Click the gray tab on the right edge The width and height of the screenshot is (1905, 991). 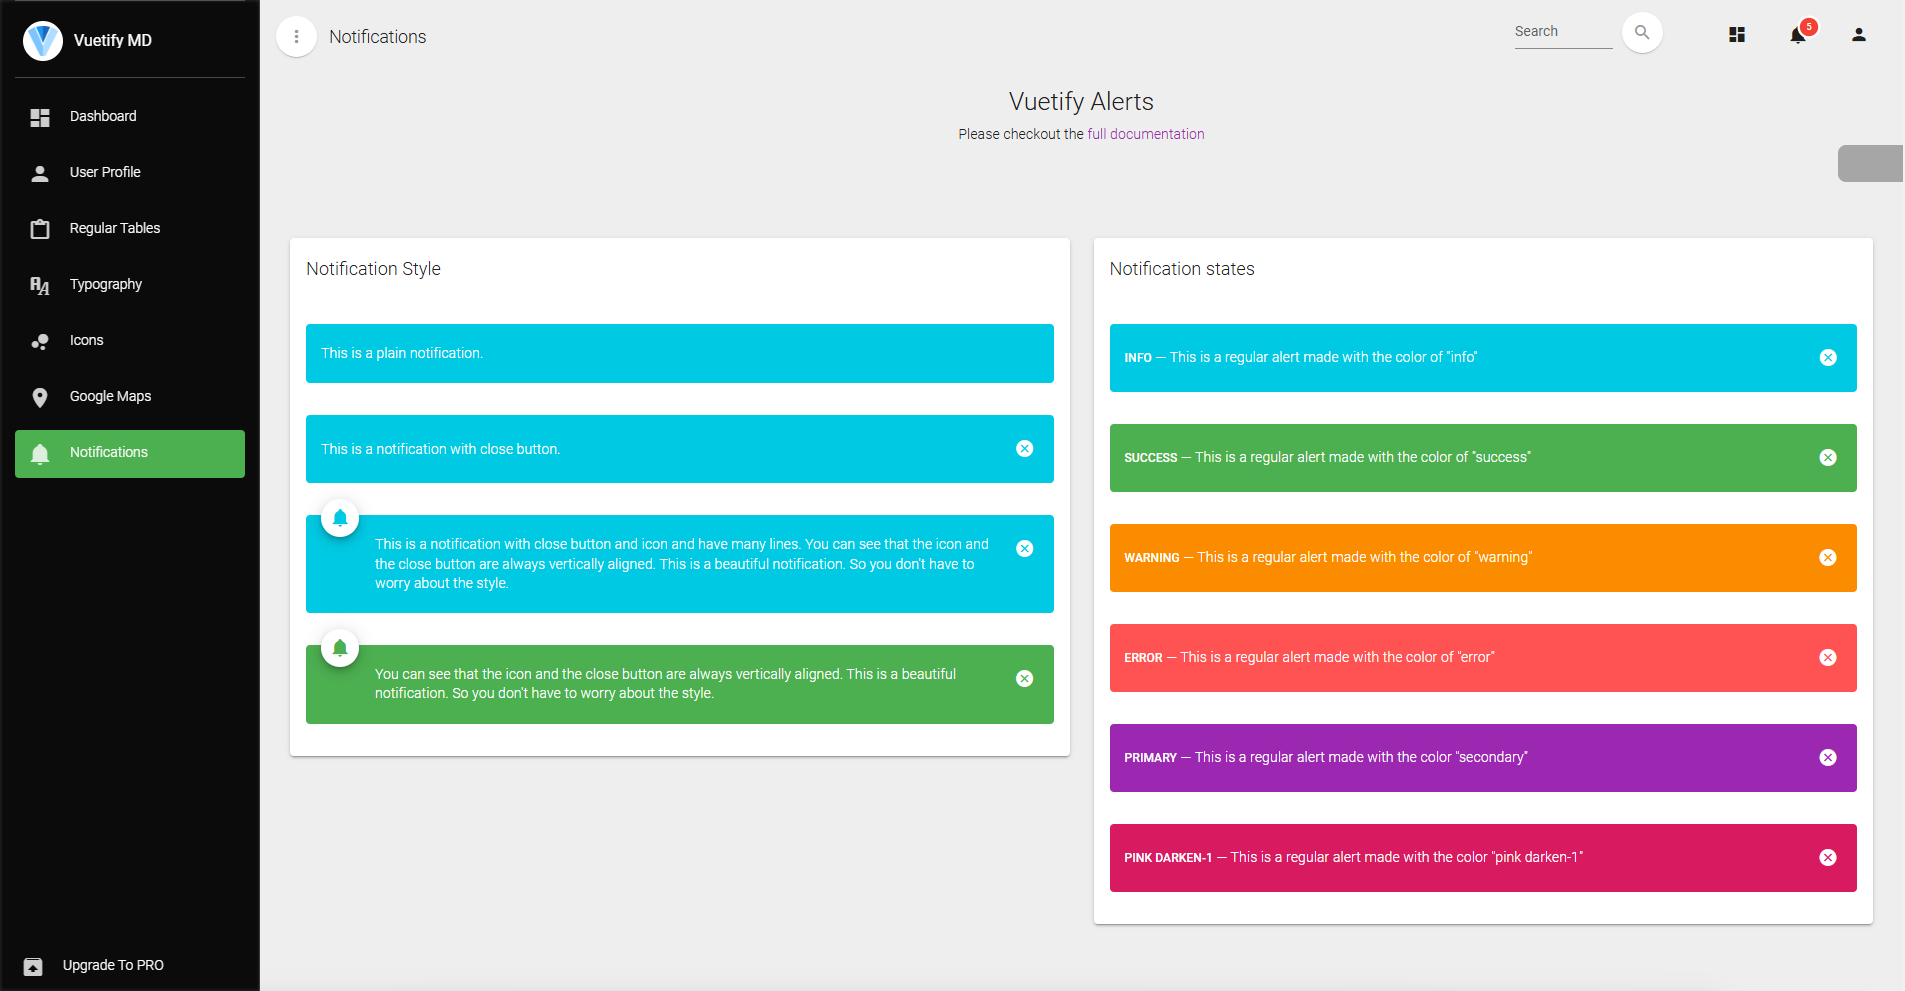coord(1870,163)
